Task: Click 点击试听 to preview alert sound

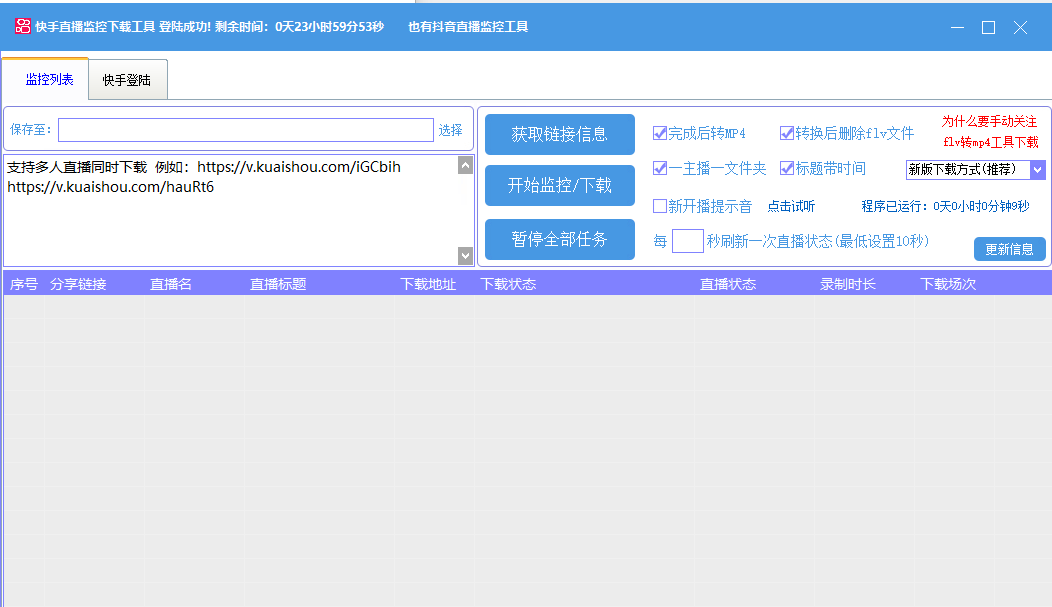Action: click(791, 206)
